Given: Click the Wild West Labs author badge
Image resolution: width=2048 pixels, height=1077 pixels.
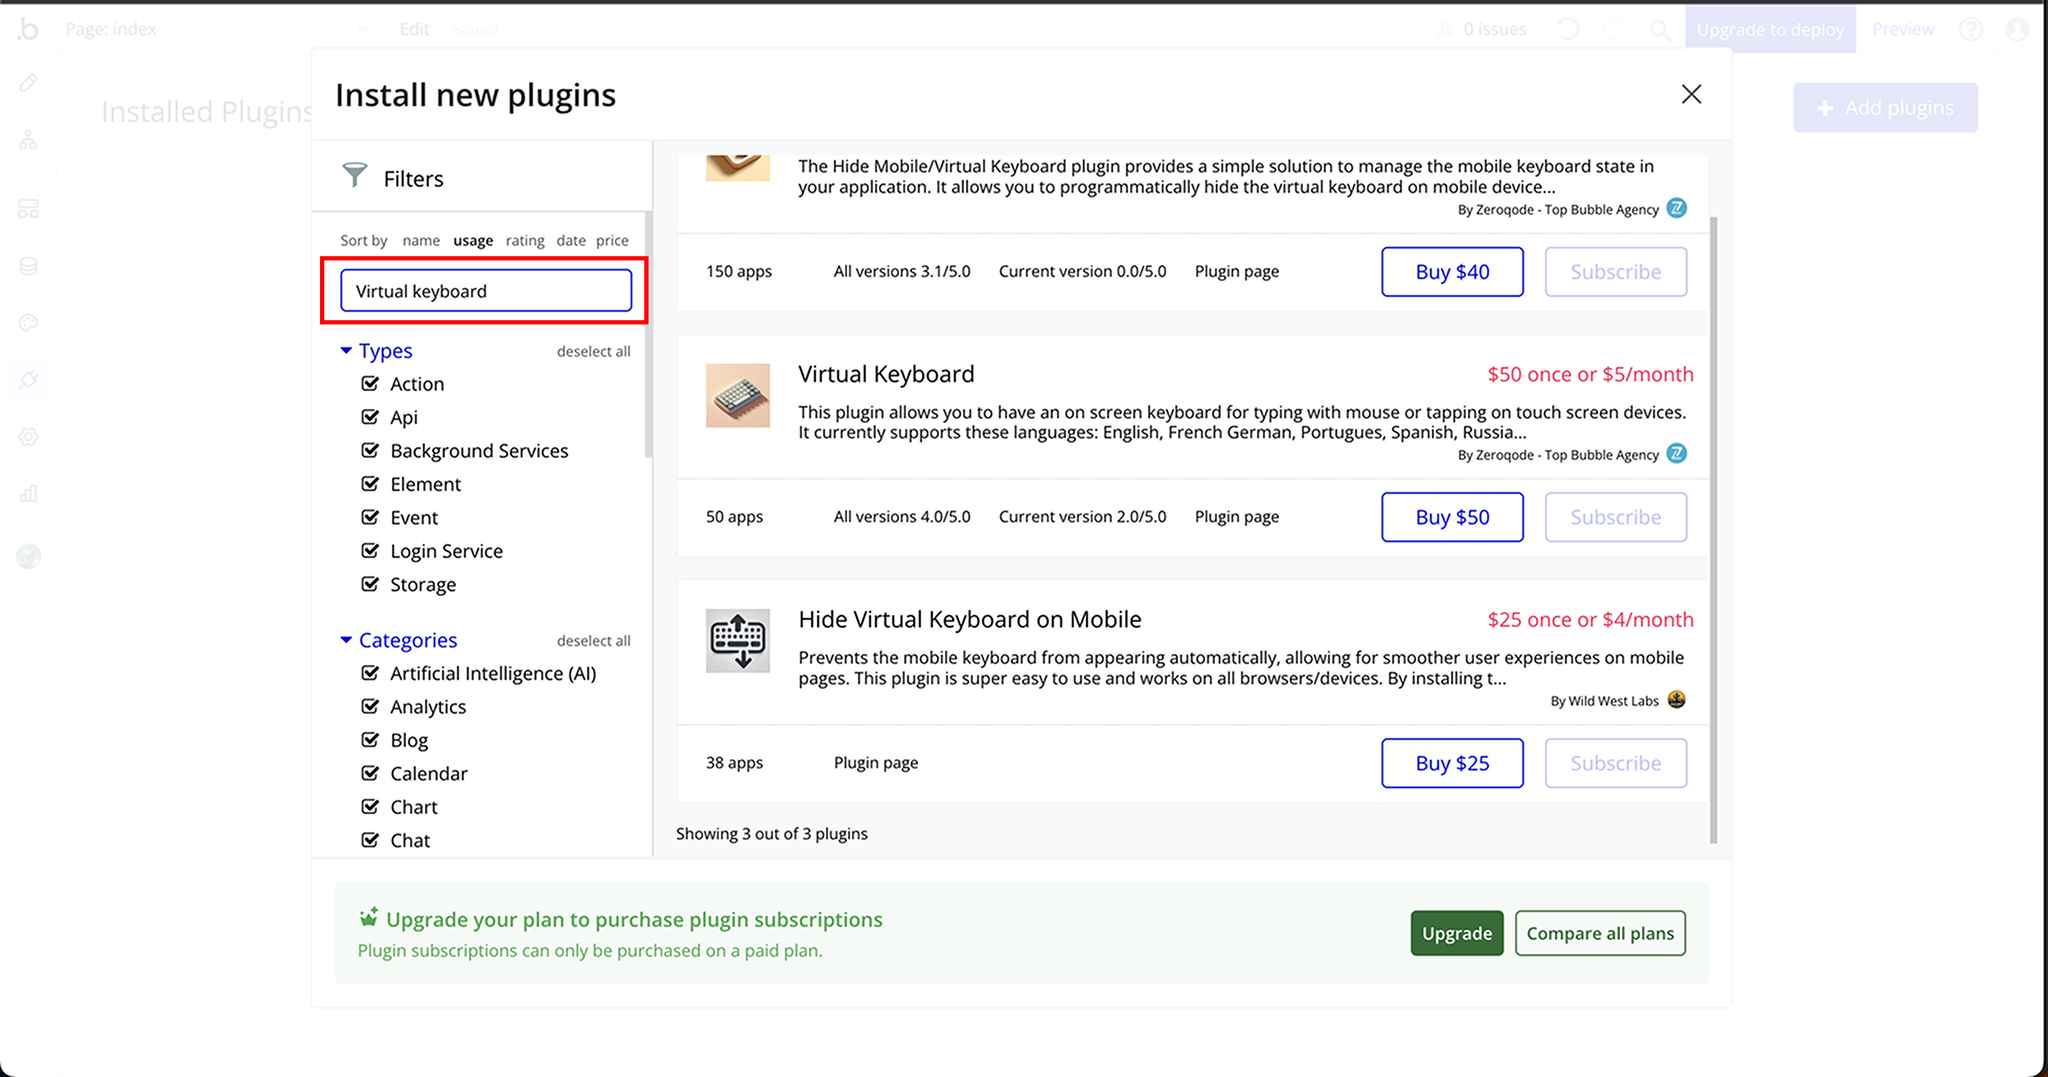Looking at the screenshot, I should tap(1677, 700).
